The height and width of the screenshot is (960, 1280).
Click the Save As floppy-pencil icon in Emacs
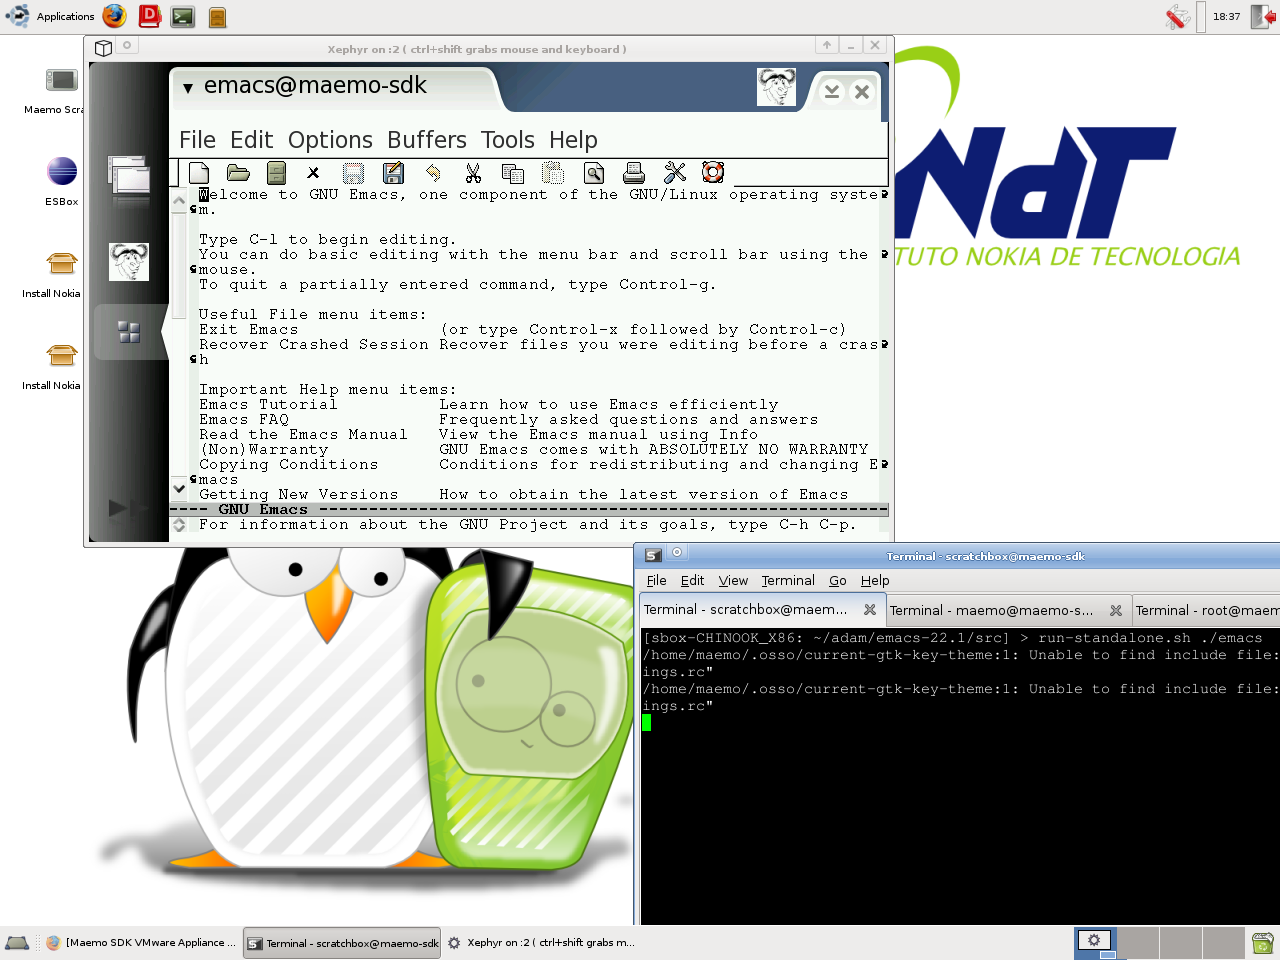(x=393, y=173)
